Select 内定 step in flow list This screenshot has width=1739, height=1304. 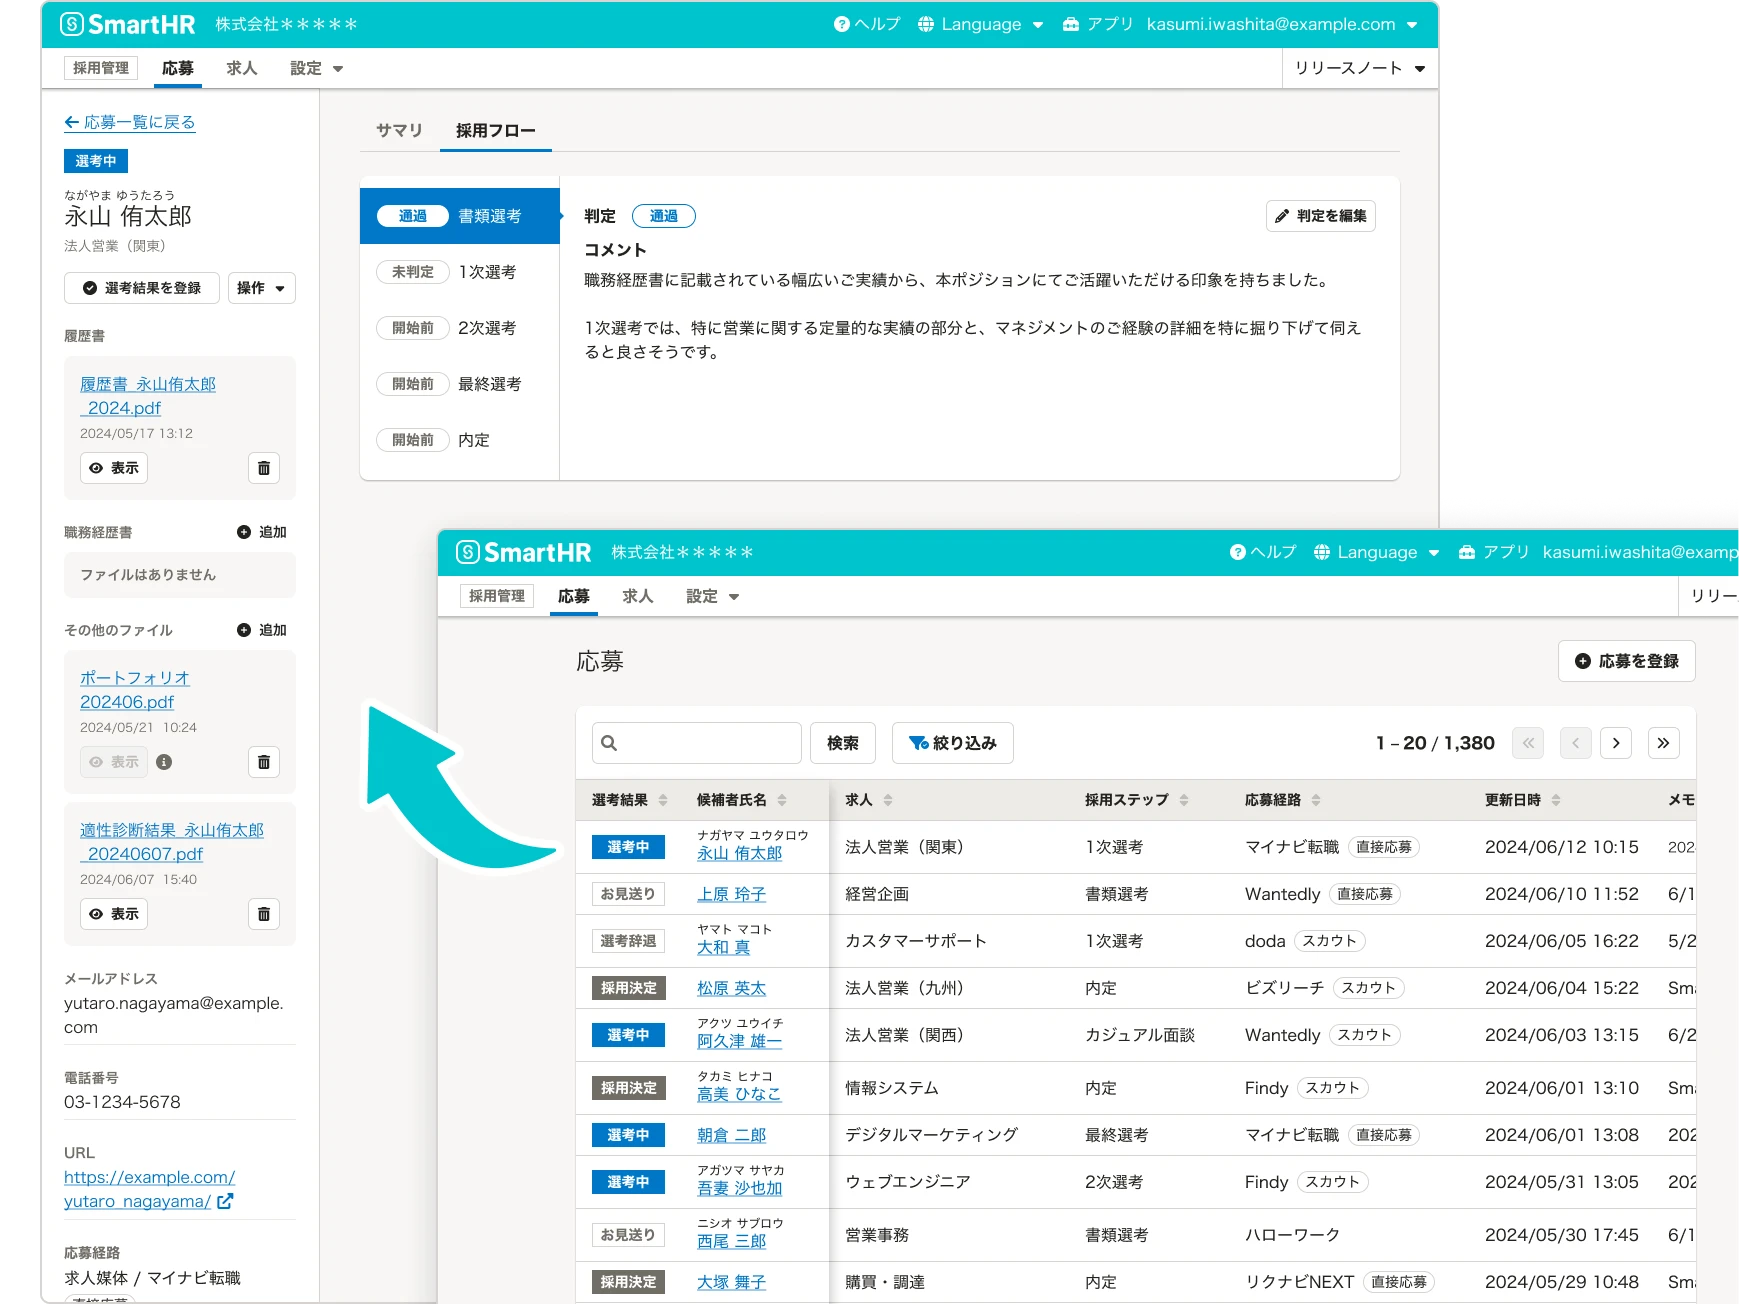tap(460, 440)
